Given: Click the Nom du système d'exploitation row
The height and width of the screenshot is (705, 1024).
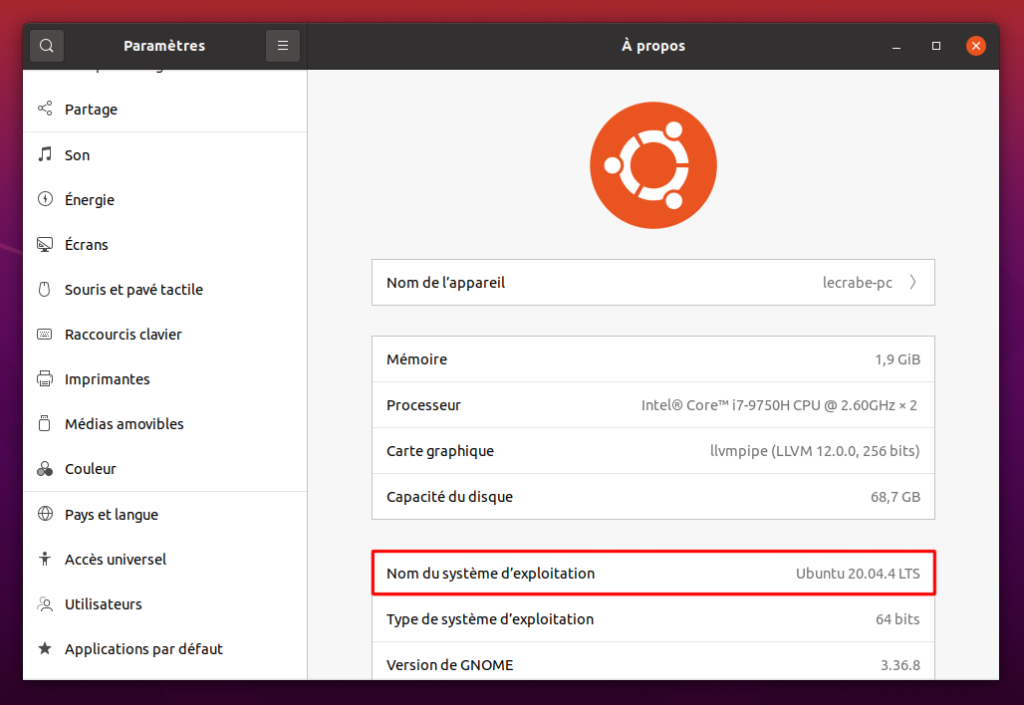Looking at the screenshot, I should coord(653,573).
